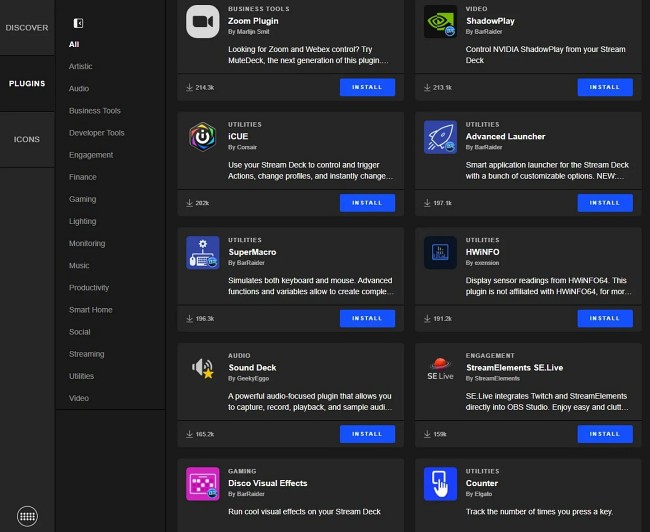The height and width of the screenshot is (532, 650).
Task: Click author name 'By GeekyEggo'
Action: point(248,379)
